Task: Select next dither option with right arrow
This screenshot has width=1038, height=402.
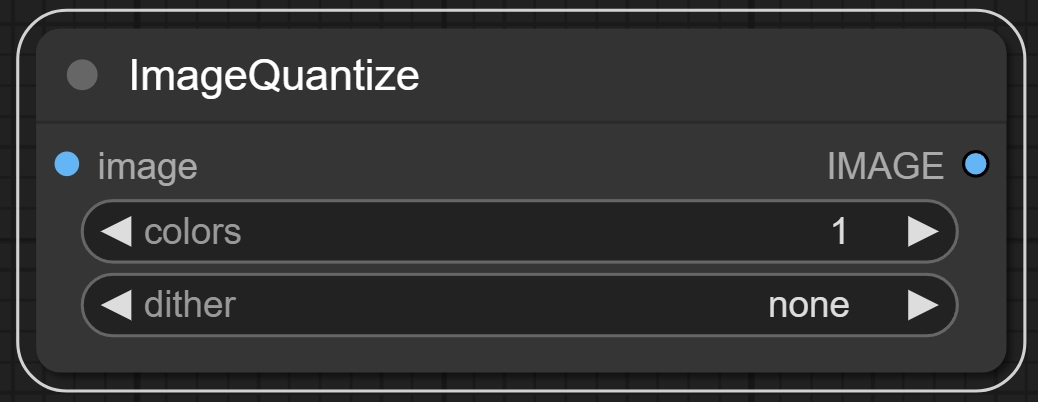Action: (922, 305)
